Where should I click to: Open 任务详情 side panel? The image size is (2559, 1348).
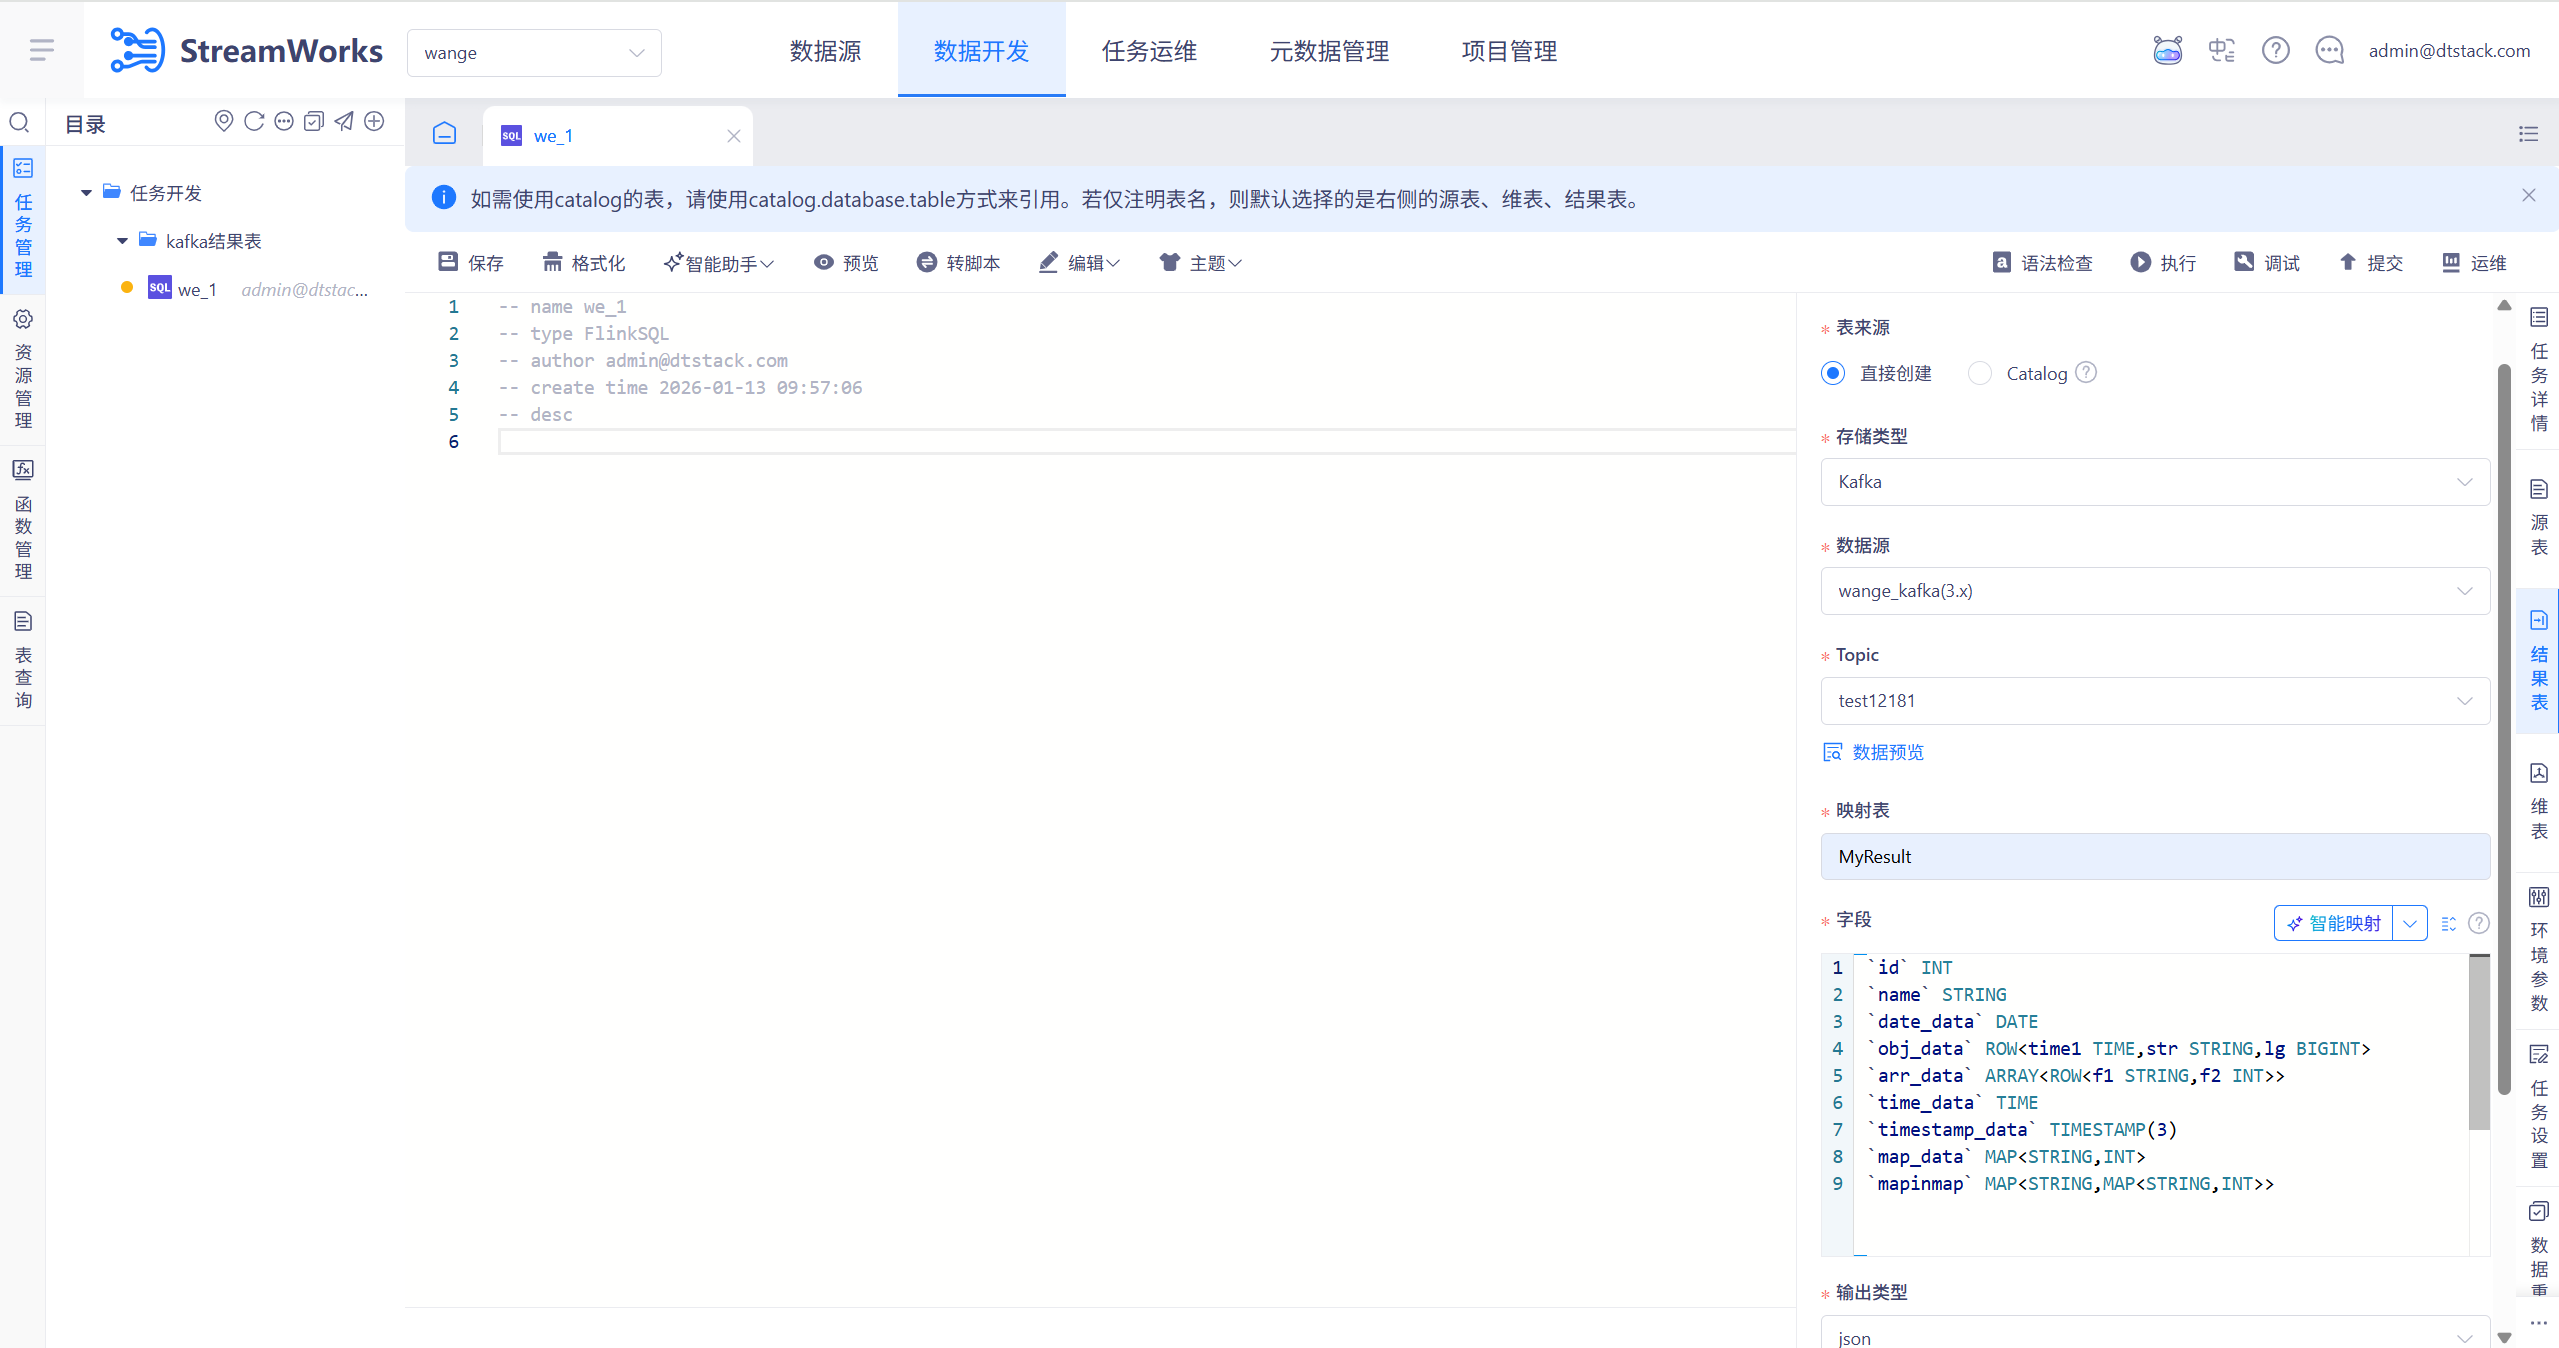2538,370
